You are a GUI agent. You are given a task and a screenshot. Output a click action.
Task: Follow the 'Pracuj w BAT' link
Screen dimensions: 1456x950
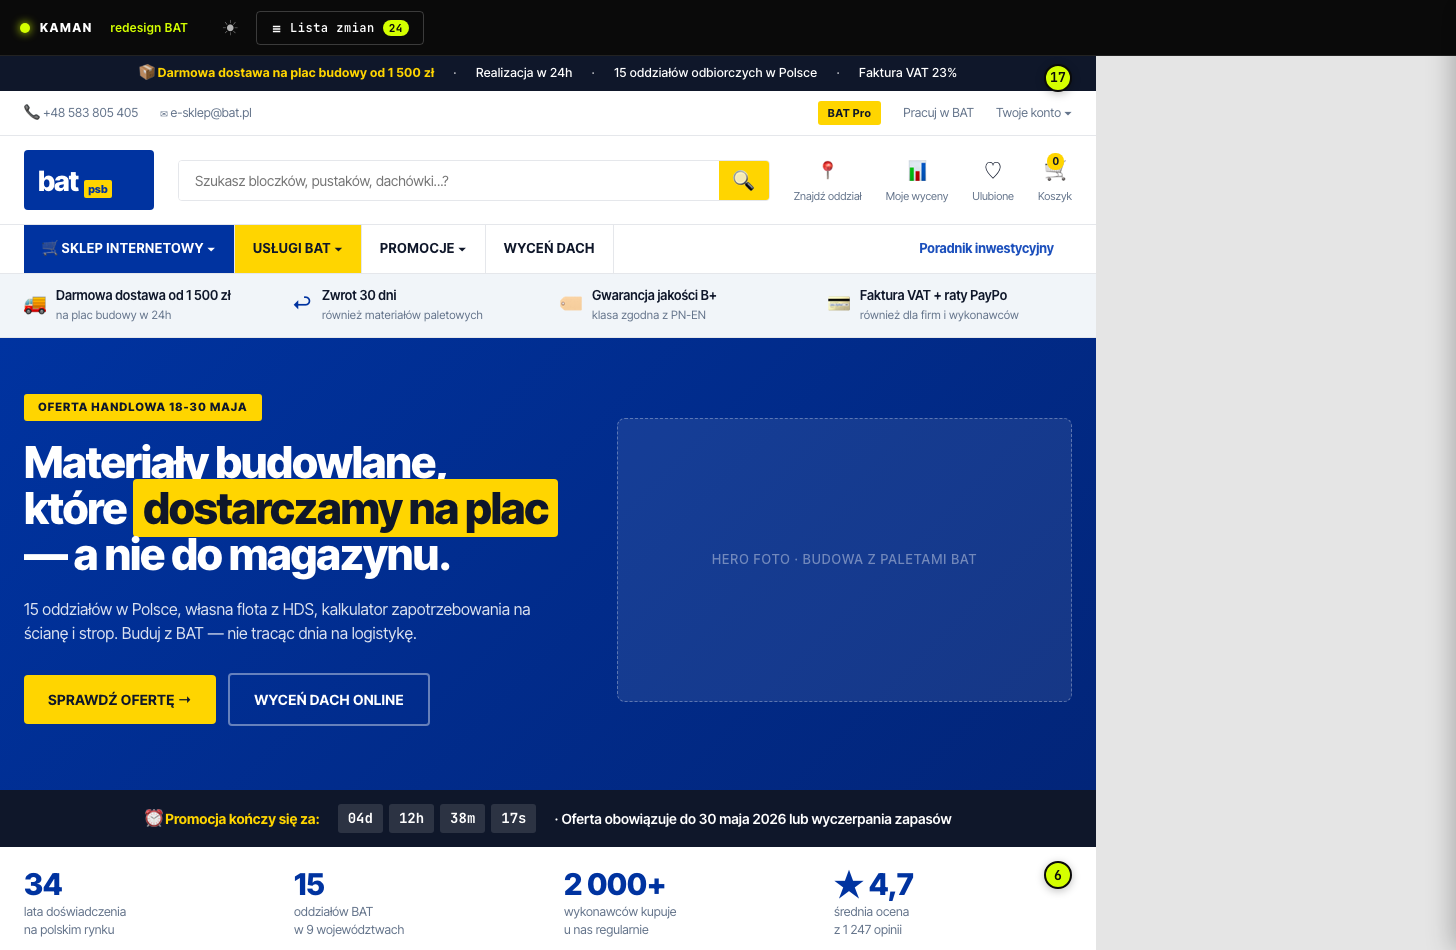pos(938,113)
